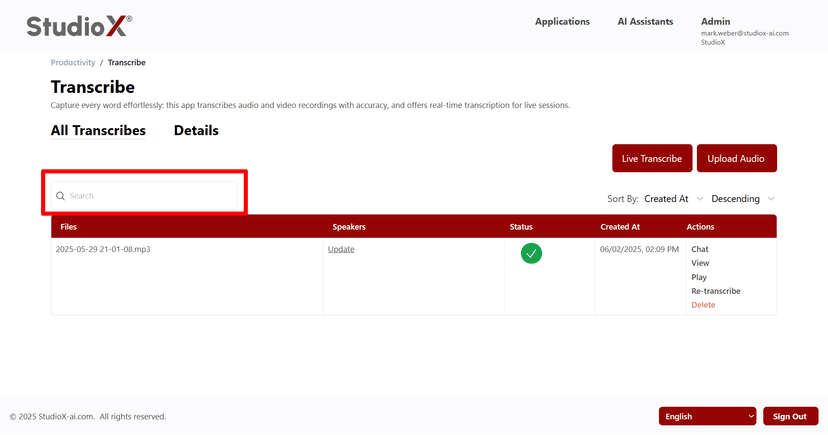This screenshot has width=828, height=435.
Task: Click Re-transcribe action
Action: [x=716, y=291]
